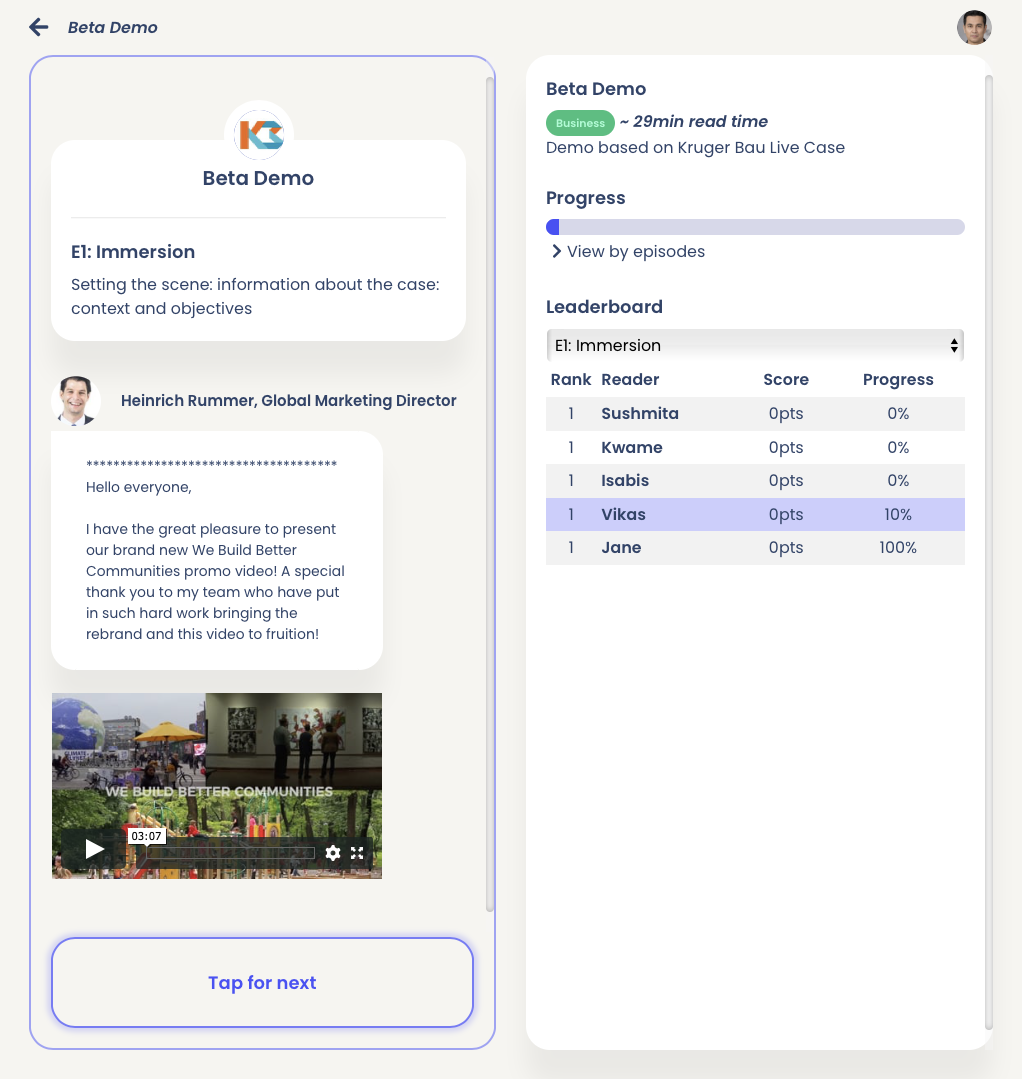The image size is (1022, 1079).
Task: Play the promo video
Action: pyautogui.click(x=95, y=850)
